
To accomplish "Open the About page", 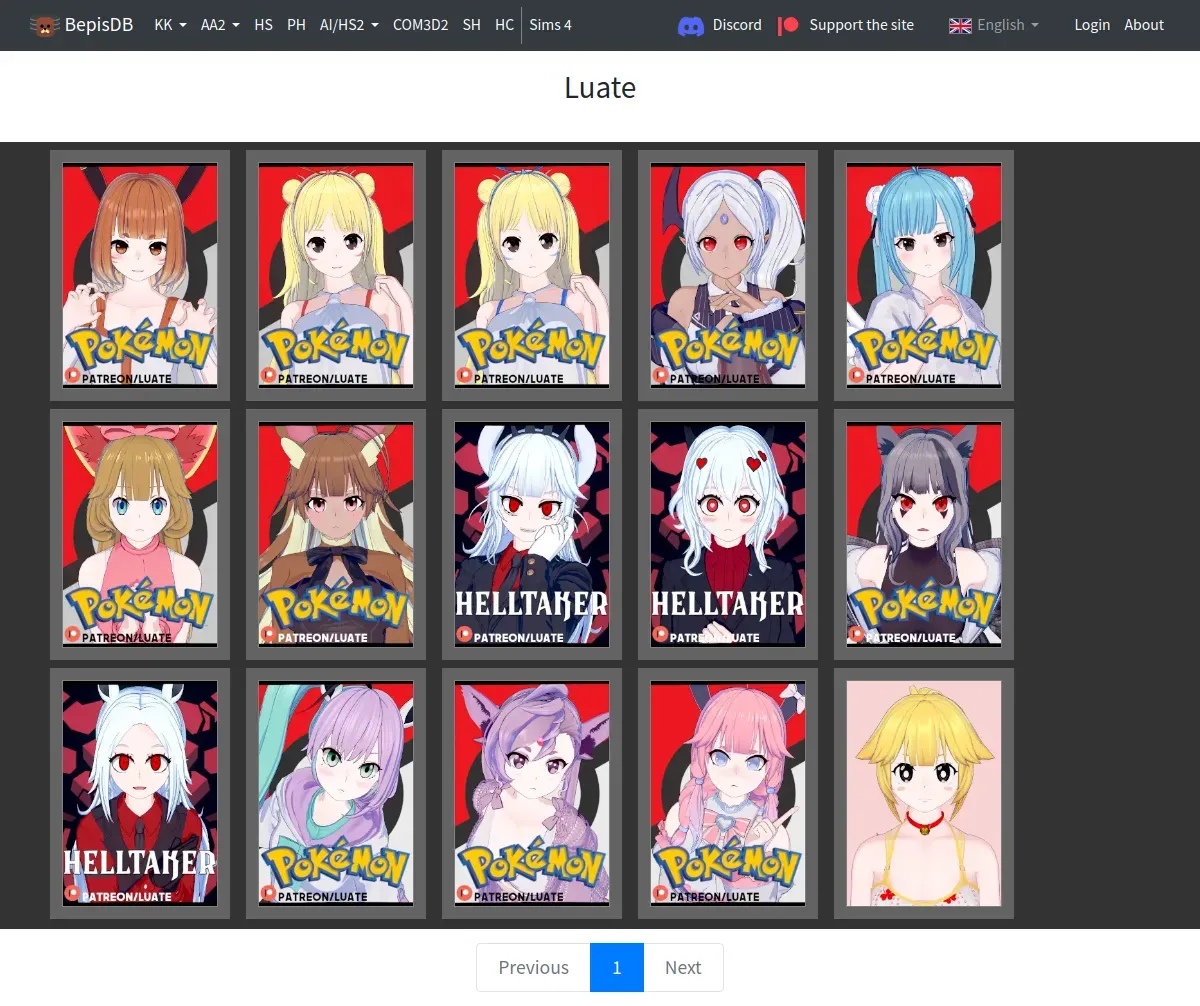I will tap(1144, 25).
